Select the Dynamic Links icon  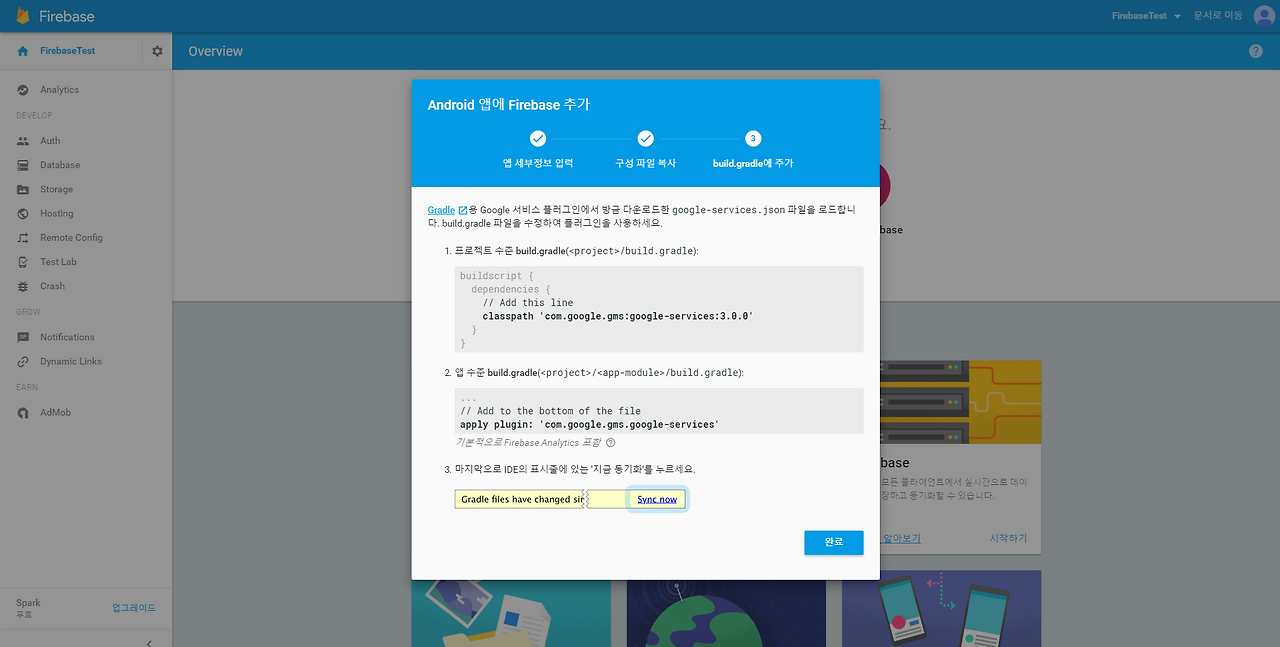click(22, 361)
